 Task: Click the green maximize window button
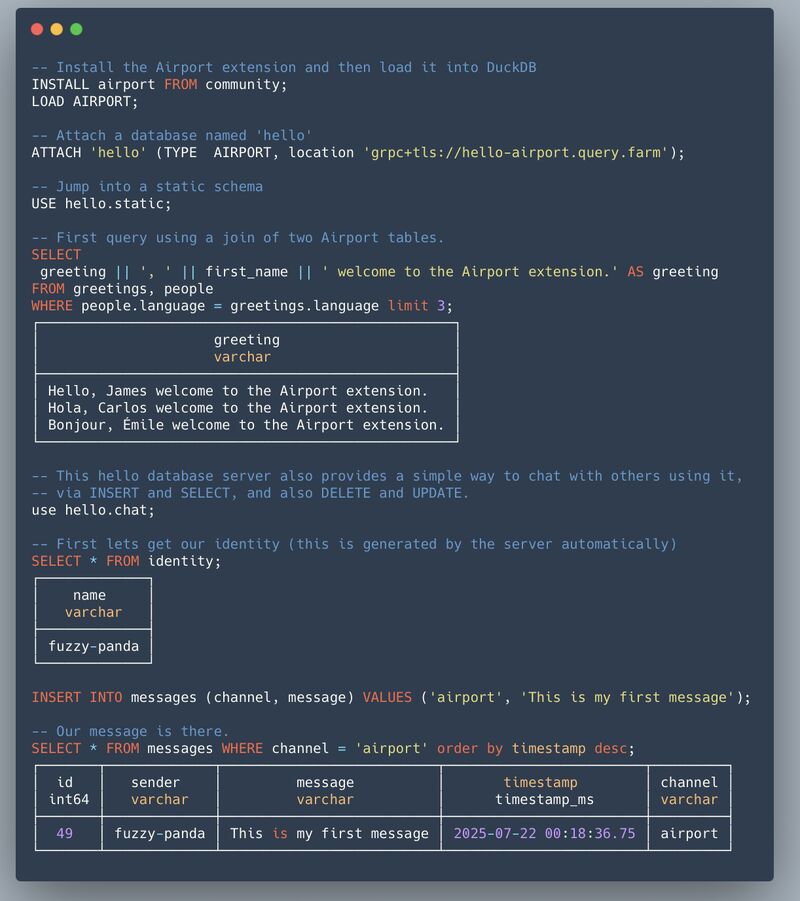point(77,29)
